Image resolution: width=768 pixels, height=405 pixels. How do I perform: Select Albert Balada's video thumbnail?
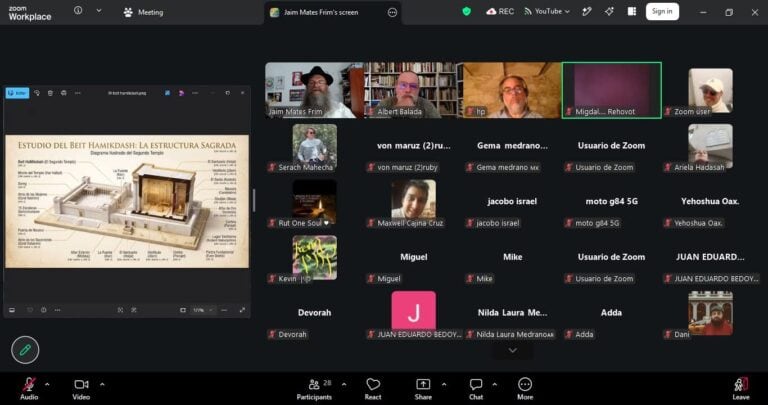[413, 90]
